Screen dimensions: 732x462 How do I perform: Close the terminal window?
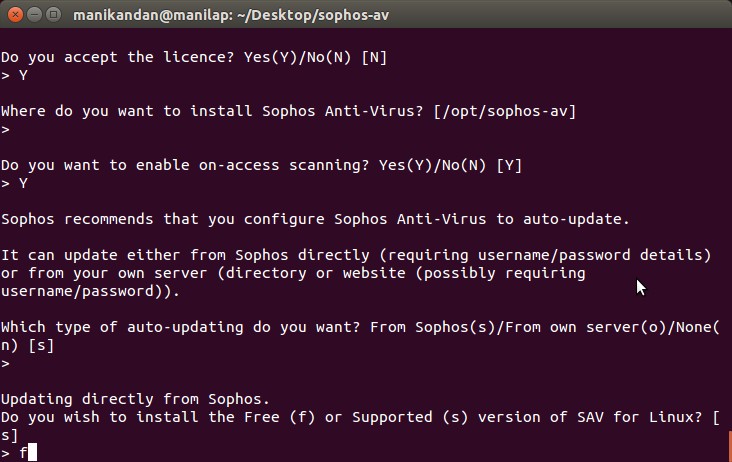15,15
